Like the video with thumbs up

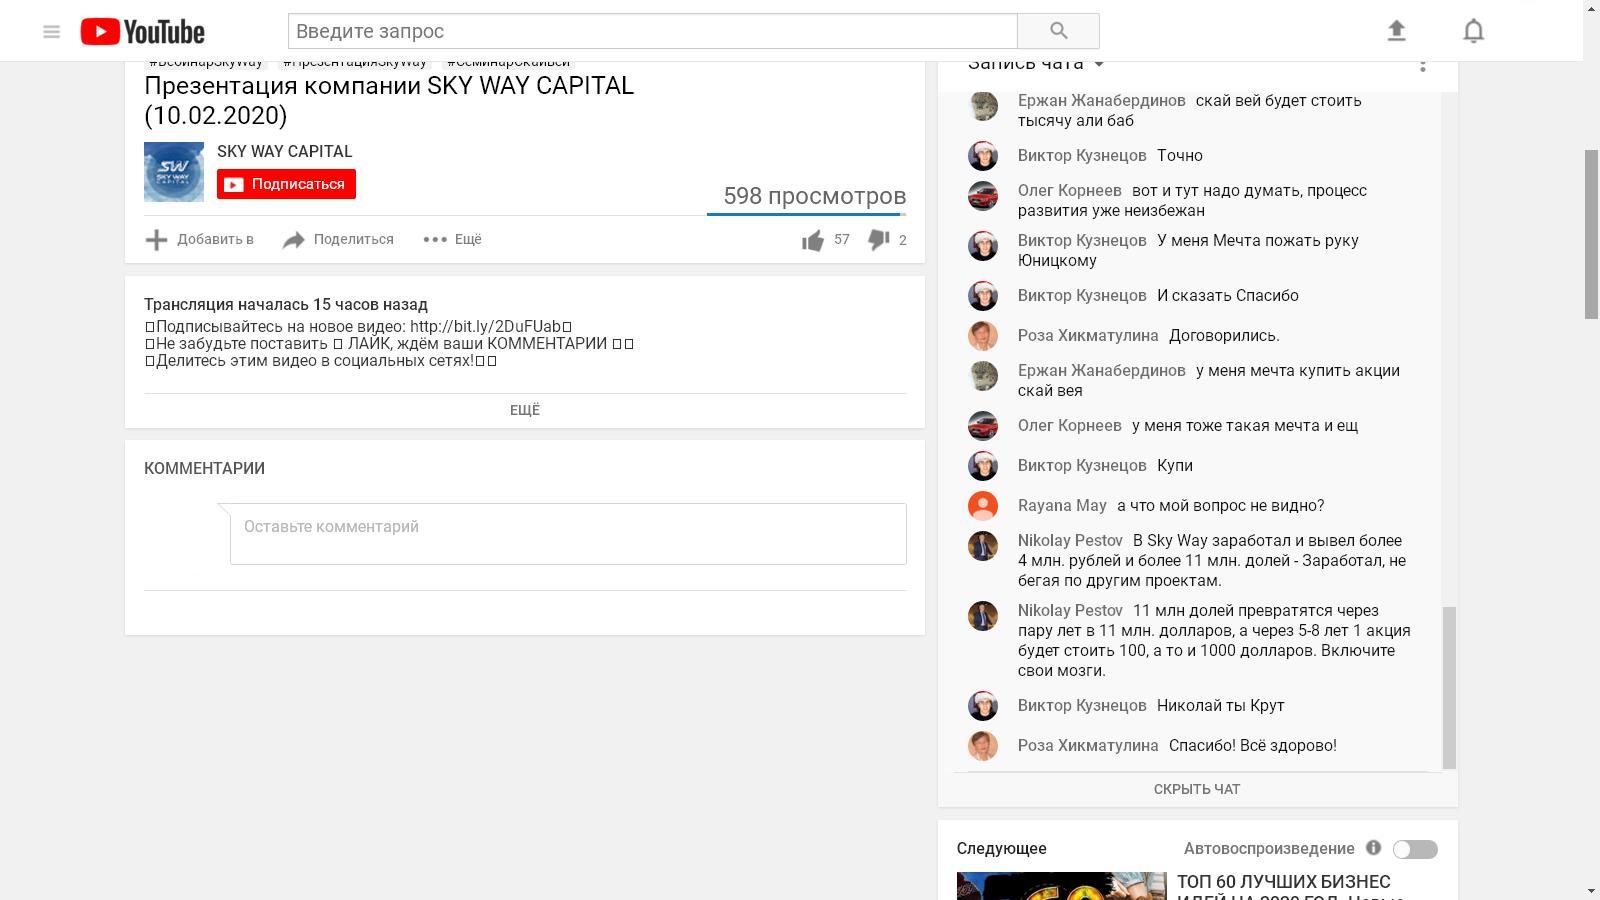813,240
